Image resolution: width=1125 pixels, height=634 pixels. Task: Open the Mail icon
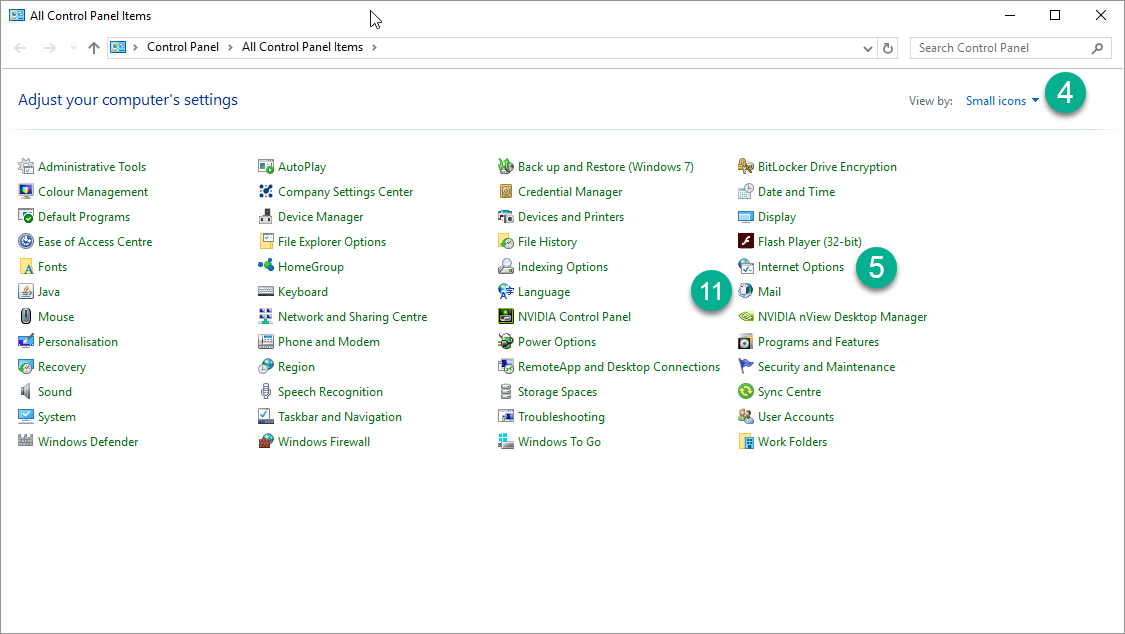(745, 291)
